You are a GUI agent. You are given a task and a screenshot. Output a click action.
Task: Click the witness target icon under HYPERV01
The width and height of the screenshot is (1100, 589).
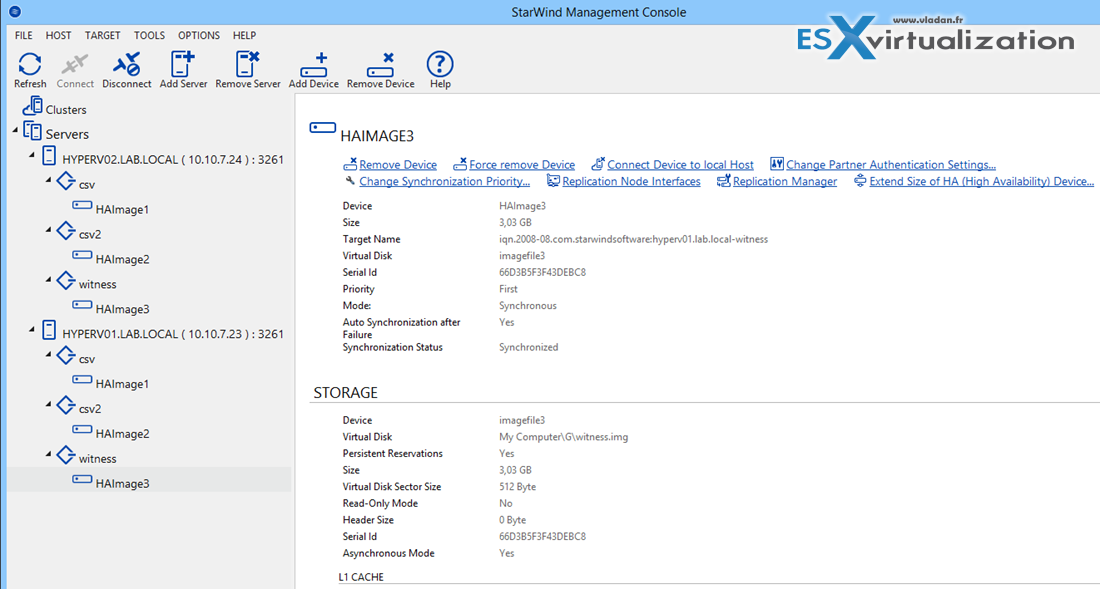point(65,455)
